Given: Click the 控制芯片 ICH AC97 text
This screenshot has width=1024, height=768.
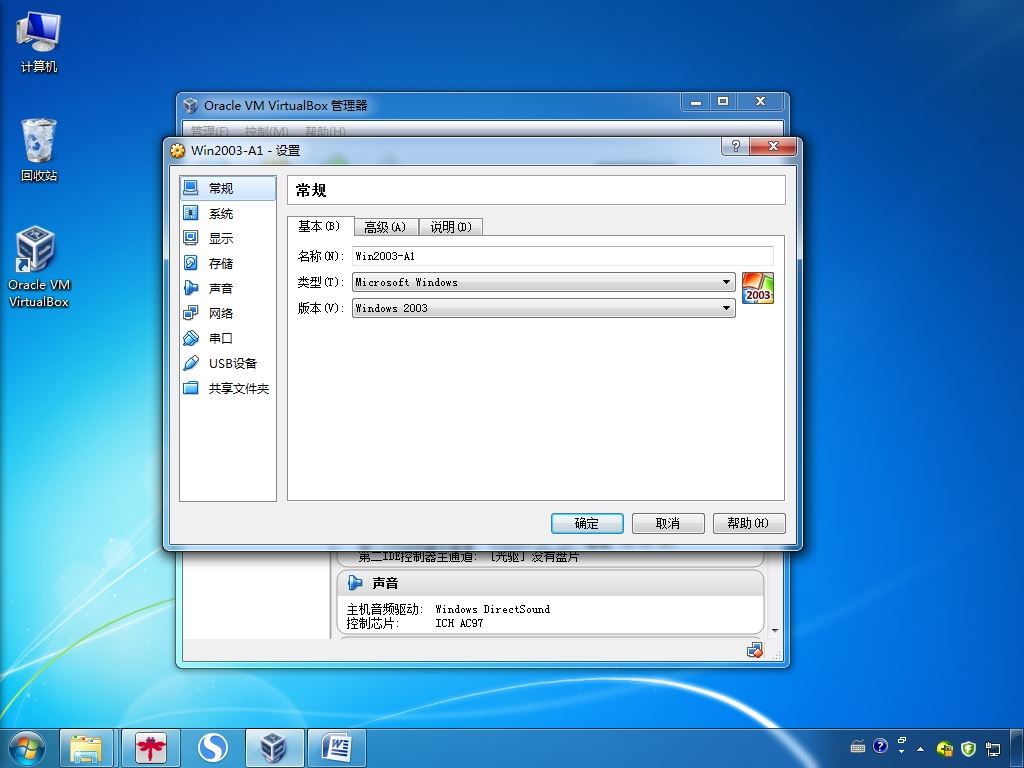Looking at the screenshot, I should coord(415,624).
